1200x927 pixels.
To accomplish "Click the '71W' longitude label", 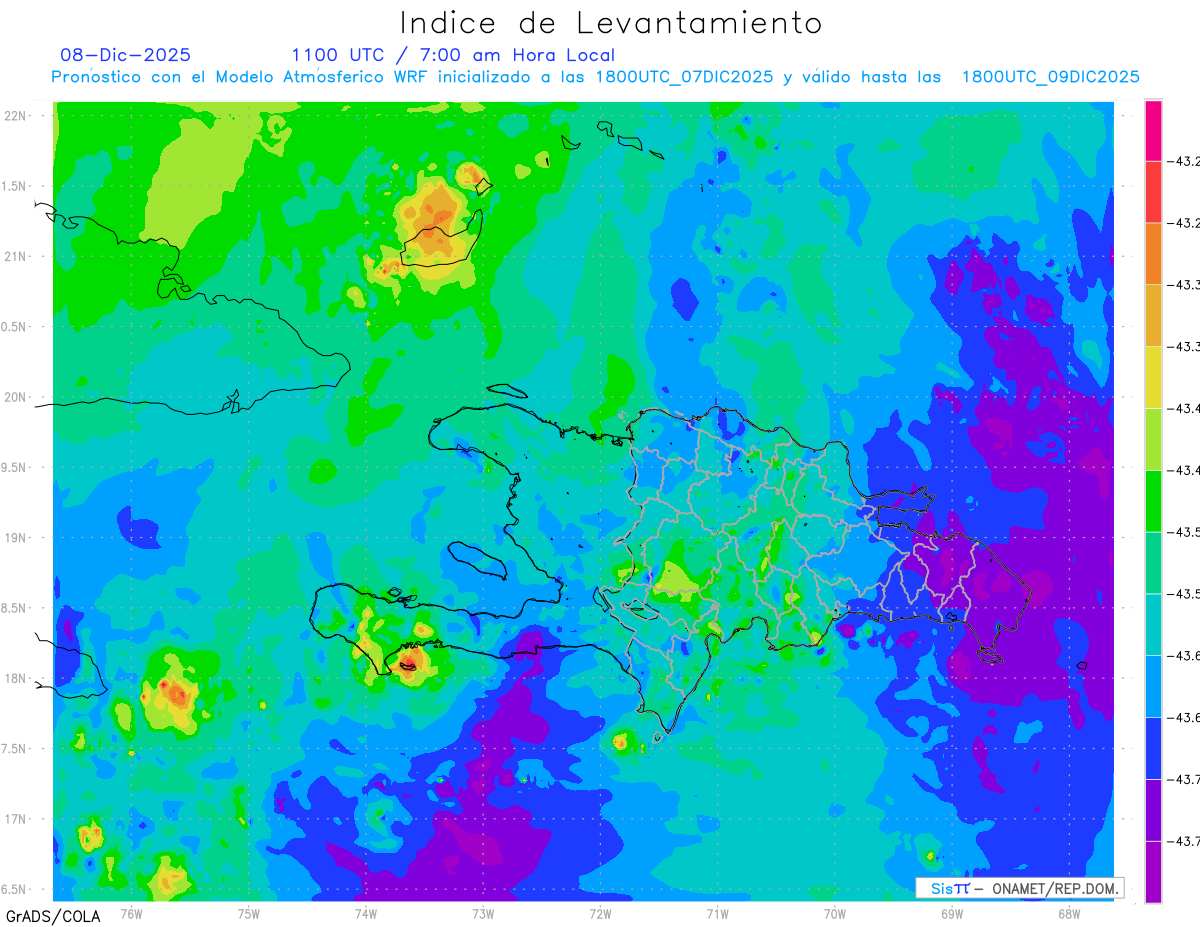I will coord(717,913).
